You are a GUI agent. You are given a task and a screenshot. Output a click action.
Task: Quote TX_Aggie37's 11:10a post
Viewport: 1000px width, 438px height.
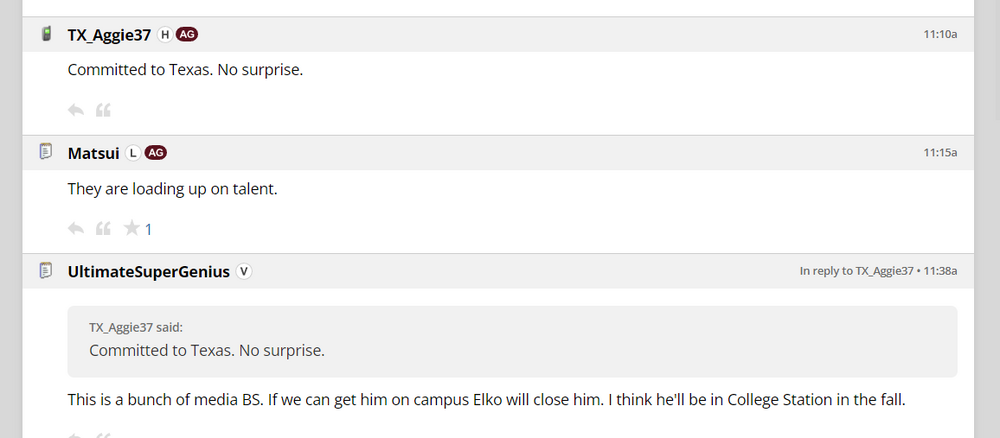[x=102, y=110]
